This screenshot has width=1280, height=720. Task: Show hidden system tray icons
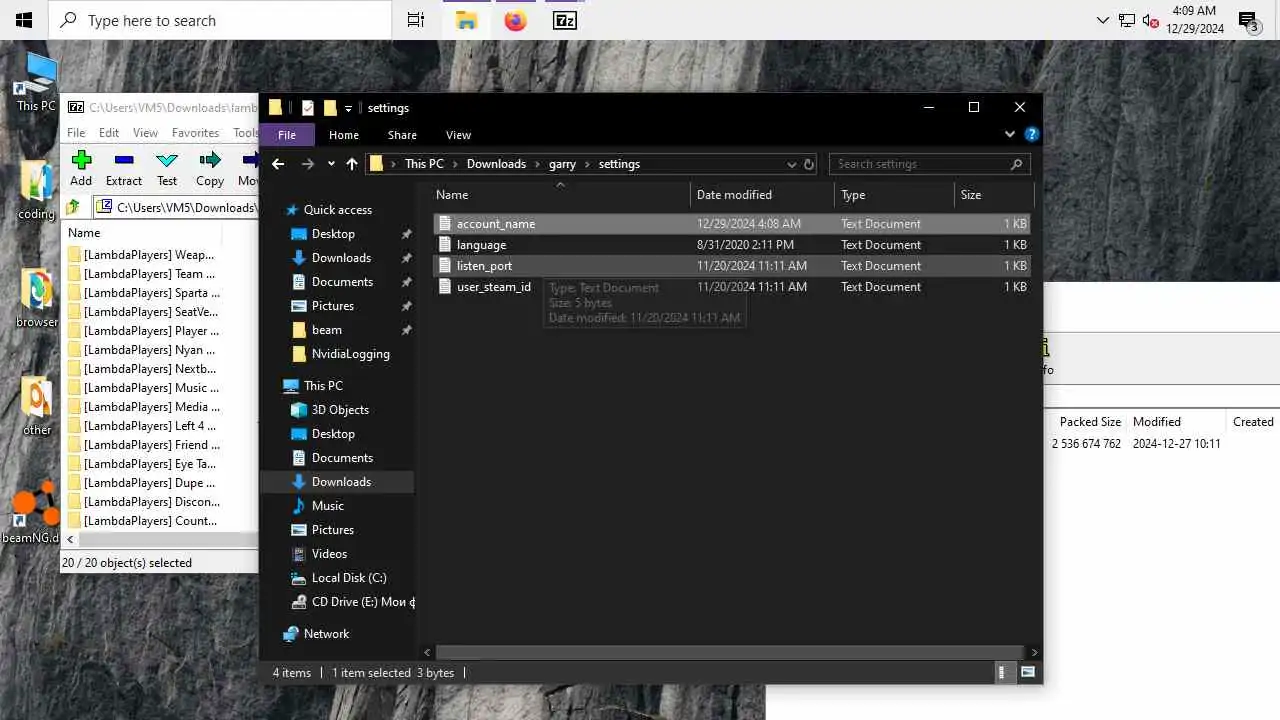click(x=1103, y=20)
